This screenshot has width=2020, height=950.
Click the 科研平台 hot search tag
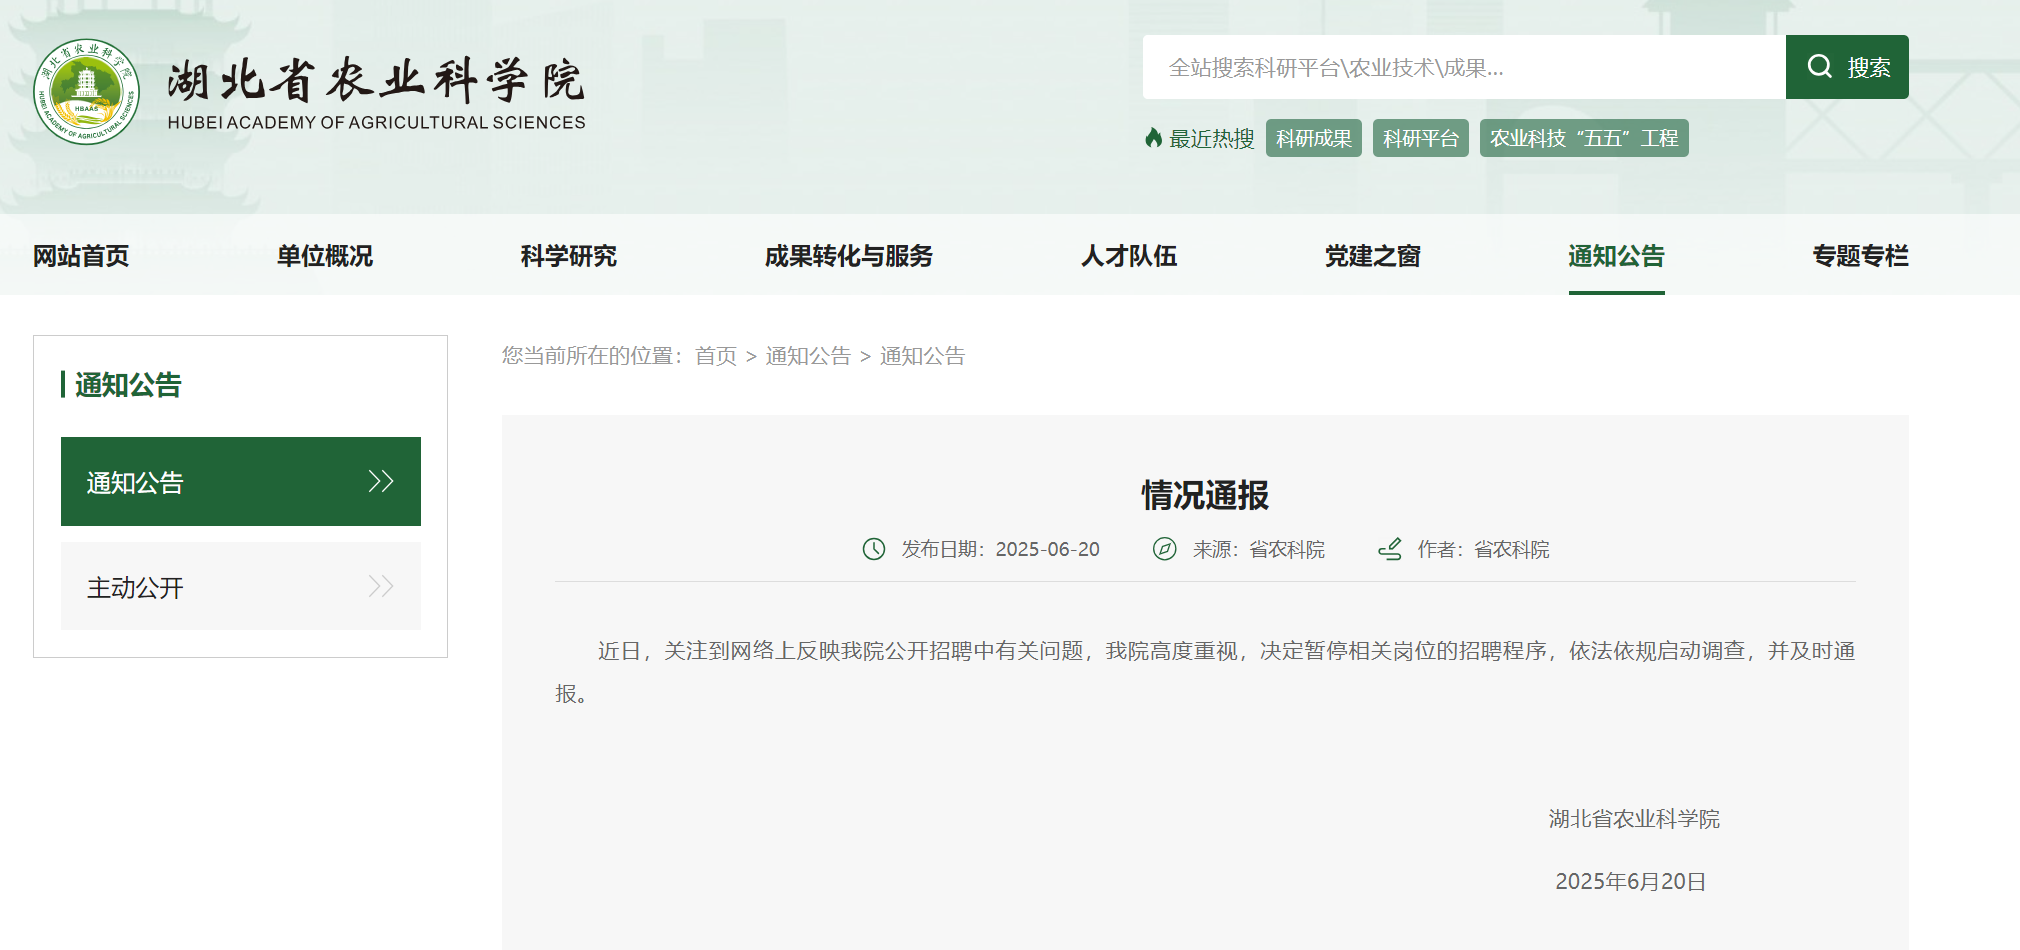(1420, 138)
